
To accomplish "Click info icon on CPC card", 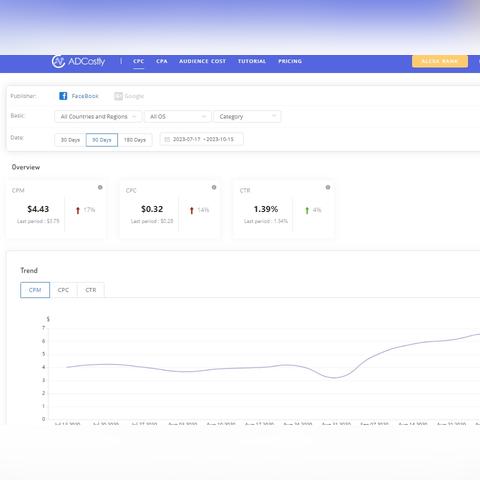I will click(214, 187).
